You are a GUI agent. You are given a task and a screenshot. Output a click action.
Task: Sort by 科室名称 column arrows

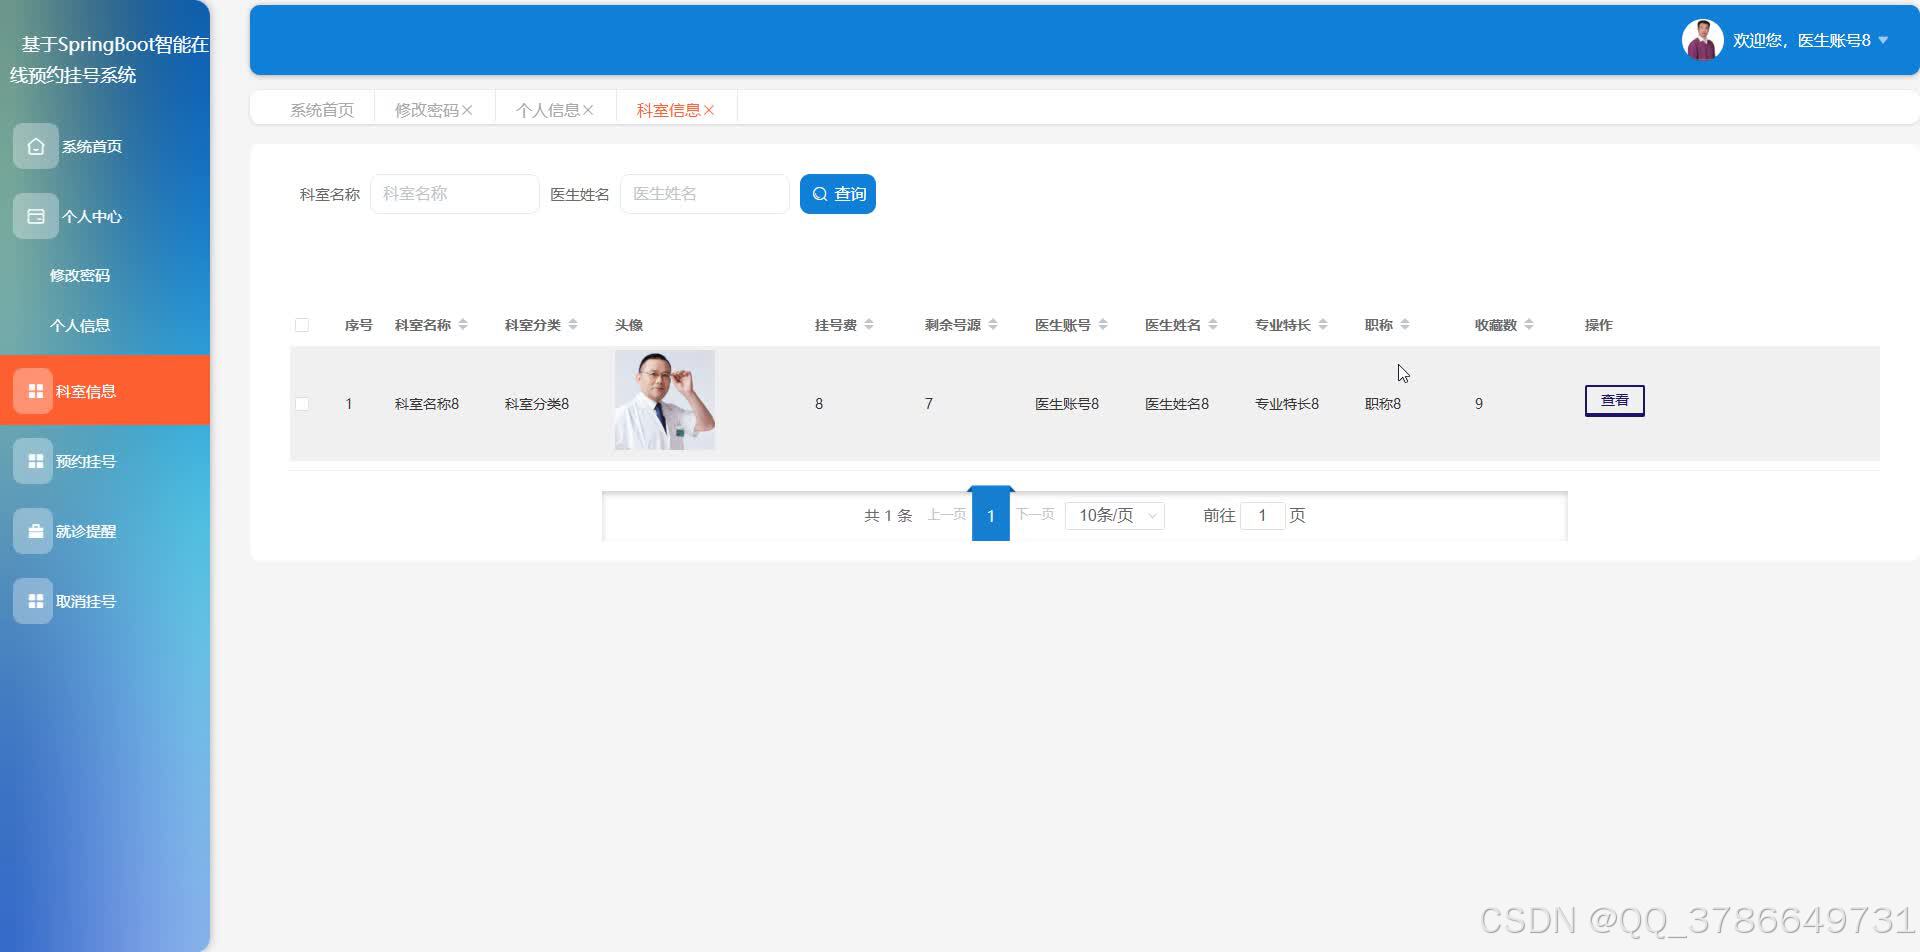pyautogui.click(x=463, y=325)
